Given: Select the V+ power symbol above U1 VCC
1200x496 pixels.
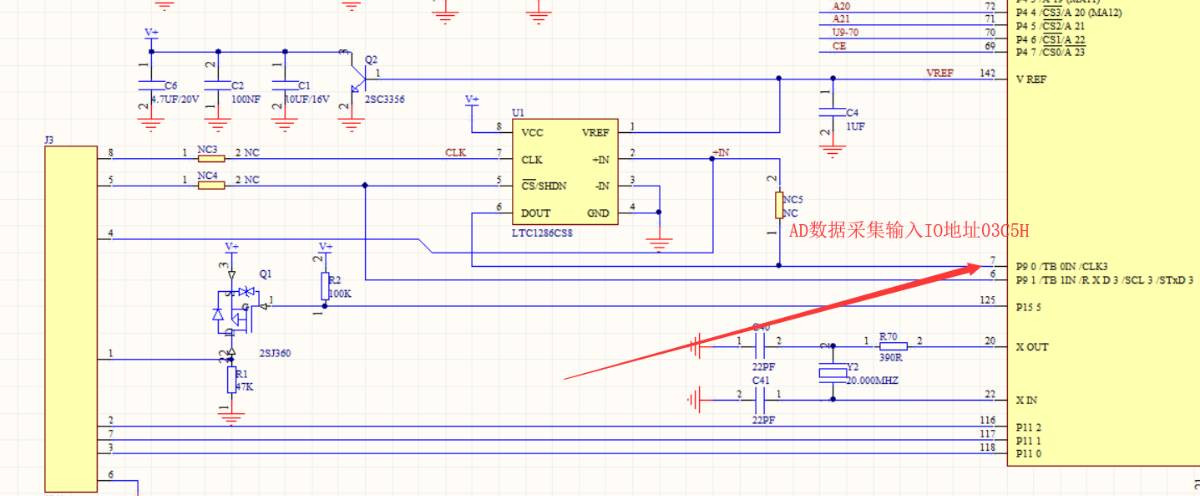Looking at the screenshot, I should click(472, 100).
